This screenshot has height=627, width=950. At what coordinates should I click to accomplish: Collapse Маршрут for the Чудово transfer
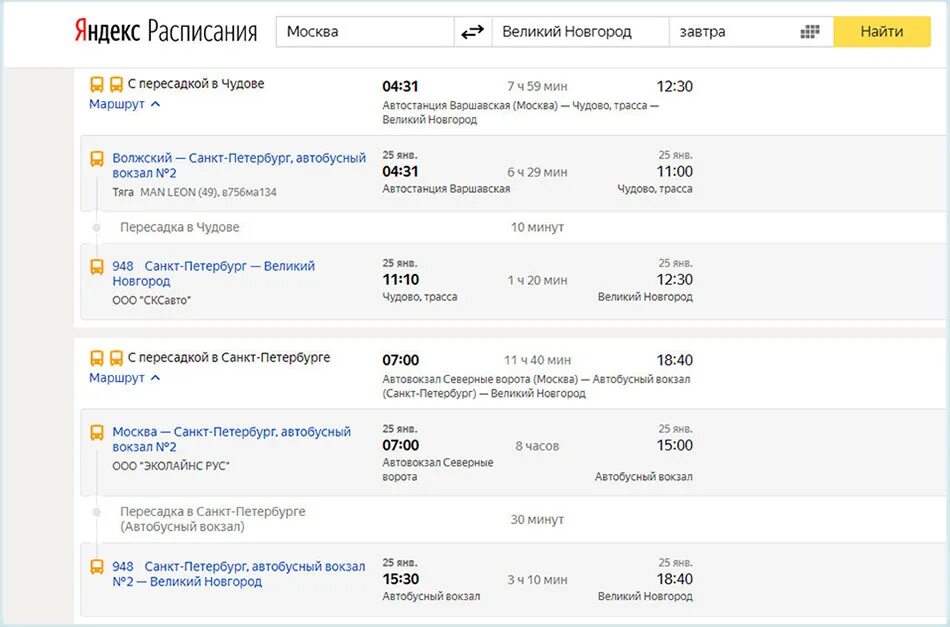pos(124,104)
